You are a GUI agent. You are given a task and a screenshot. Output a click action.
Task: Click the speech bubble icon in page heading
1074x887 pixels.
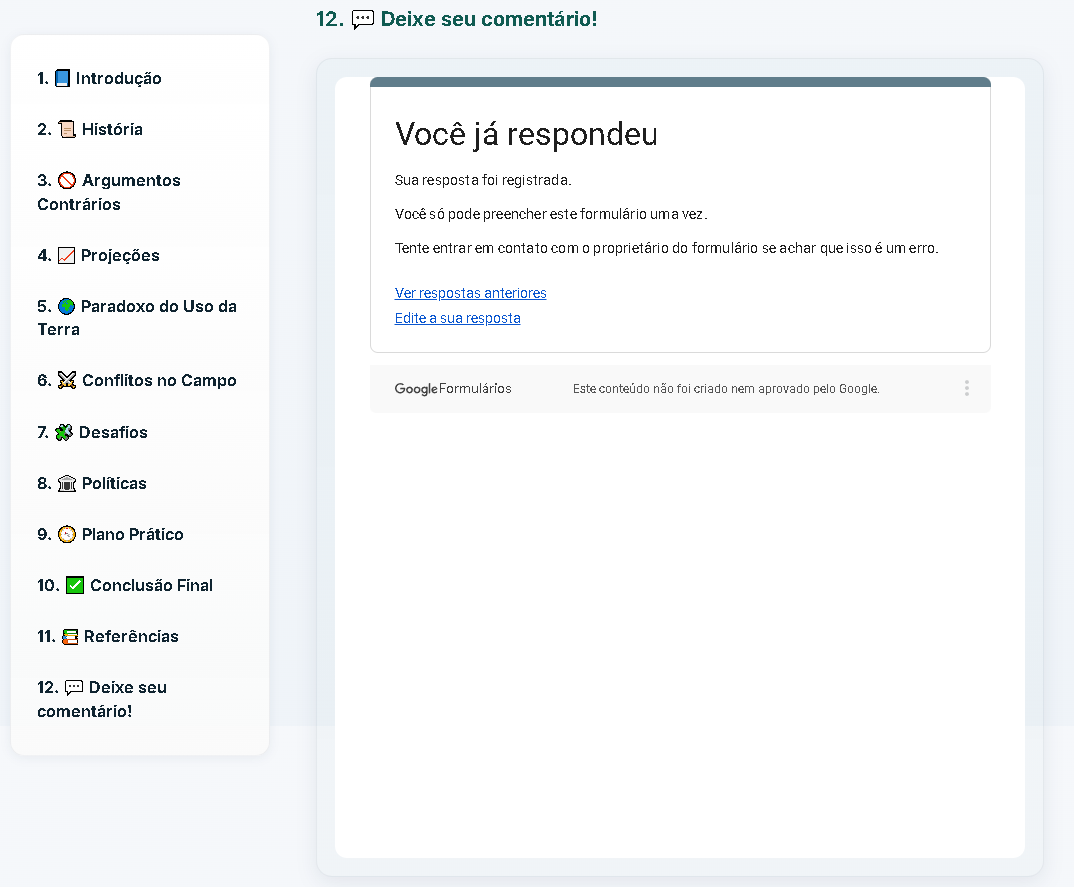coord(362,20)
